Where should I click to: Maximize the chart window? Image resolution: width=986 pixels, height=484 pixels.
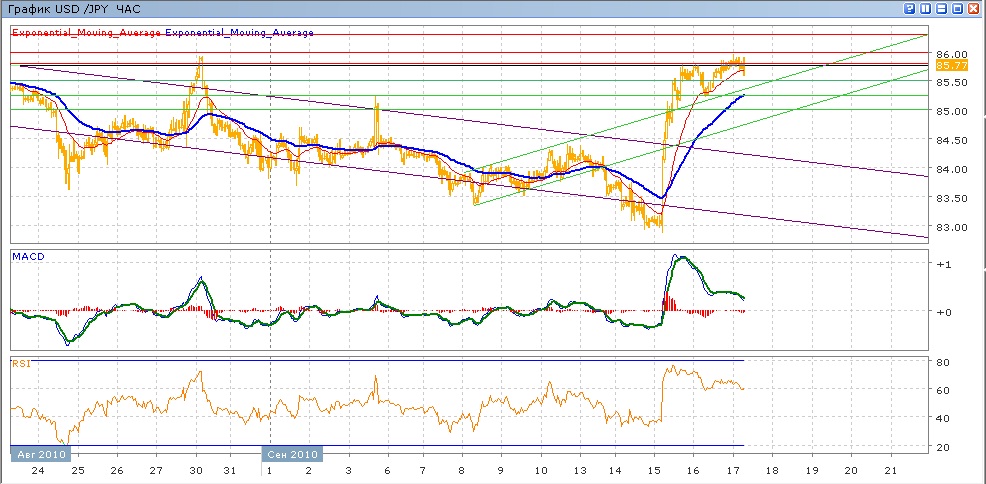pyautogui.click(x=958, y=8)
